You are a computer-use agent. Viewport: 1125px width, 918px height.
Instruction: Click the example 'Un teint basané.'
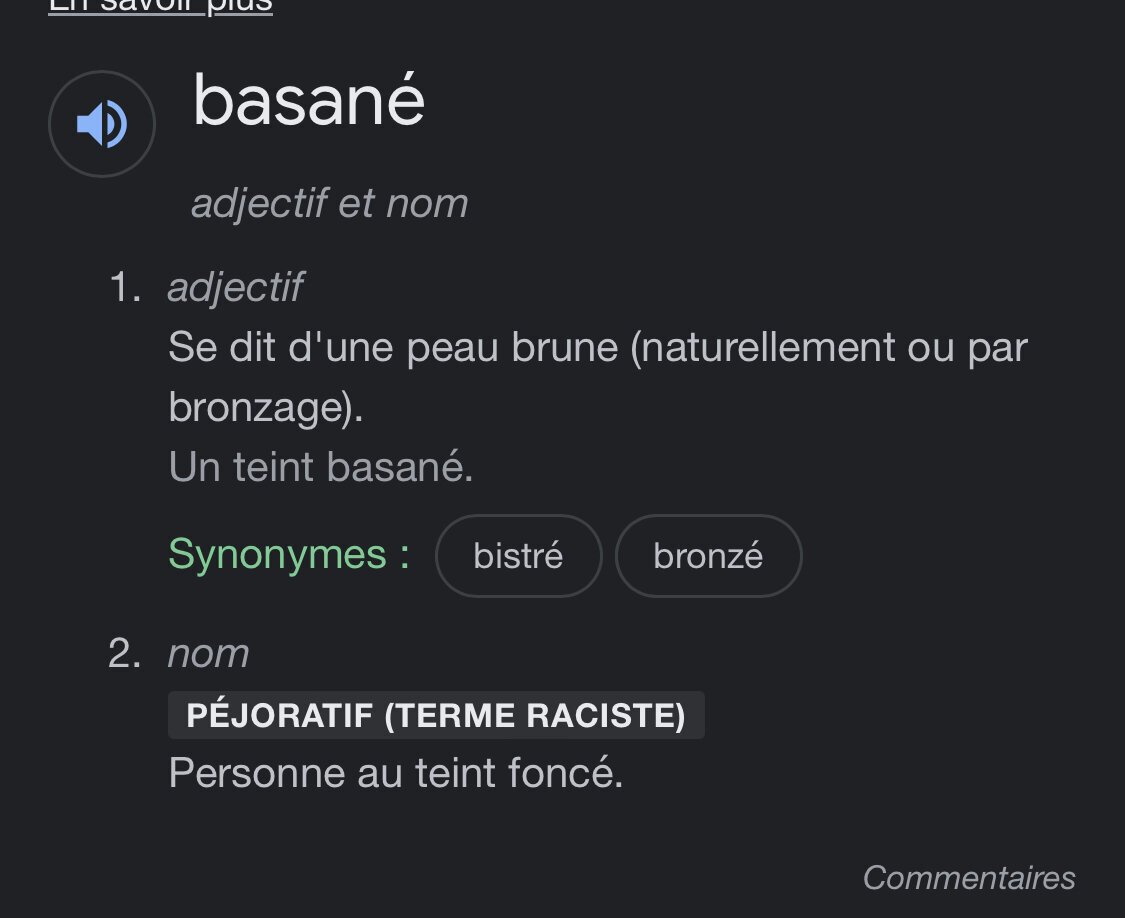[x=321, y=467]
